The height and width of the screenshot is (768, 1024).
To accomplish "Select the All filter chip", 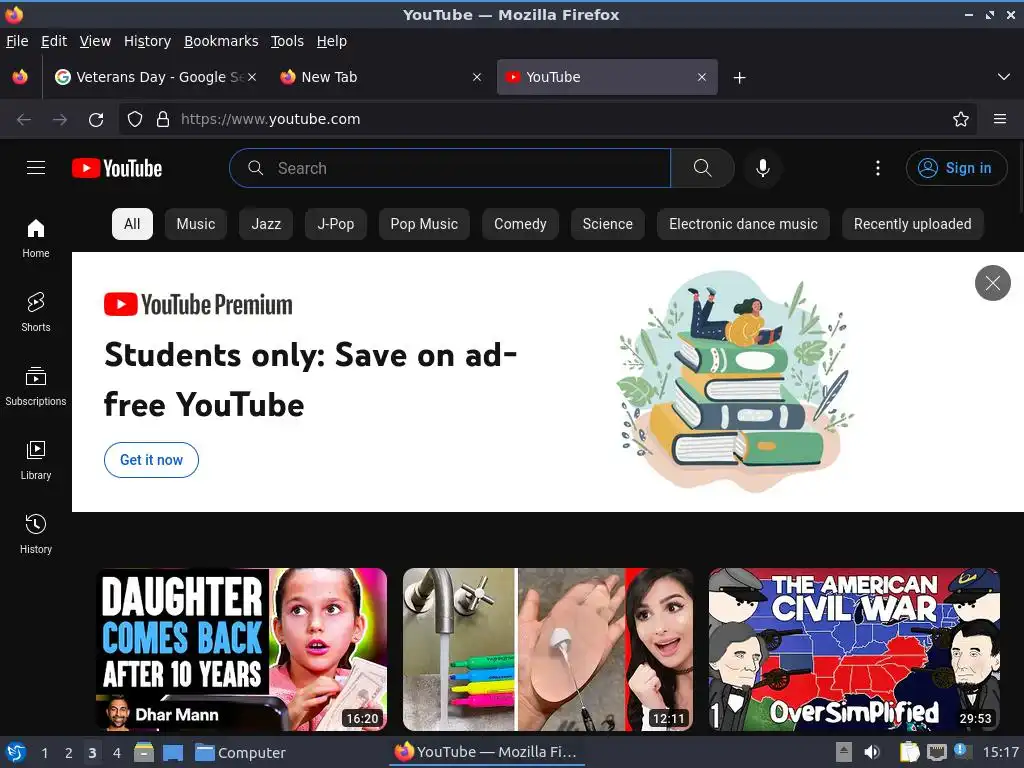I will 132,224.
